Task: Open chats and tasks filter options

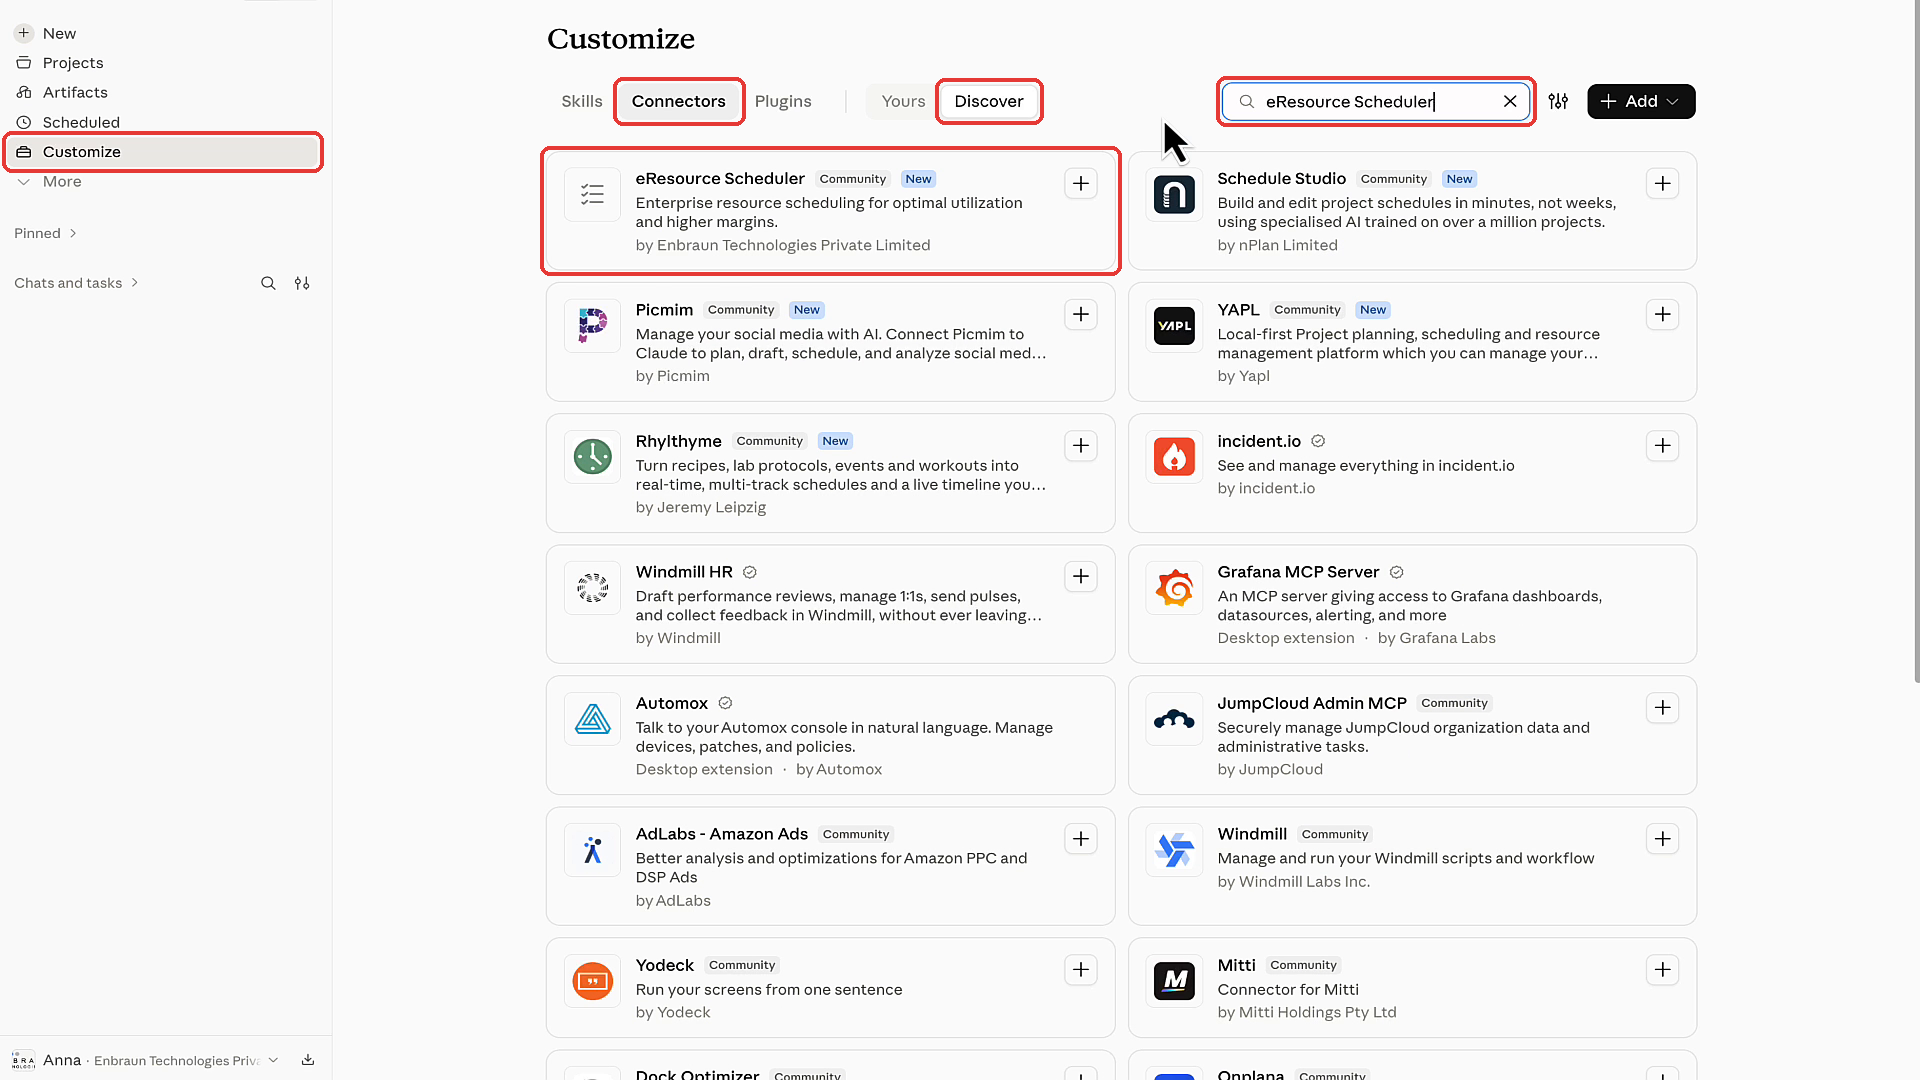Action: [302, 283]
